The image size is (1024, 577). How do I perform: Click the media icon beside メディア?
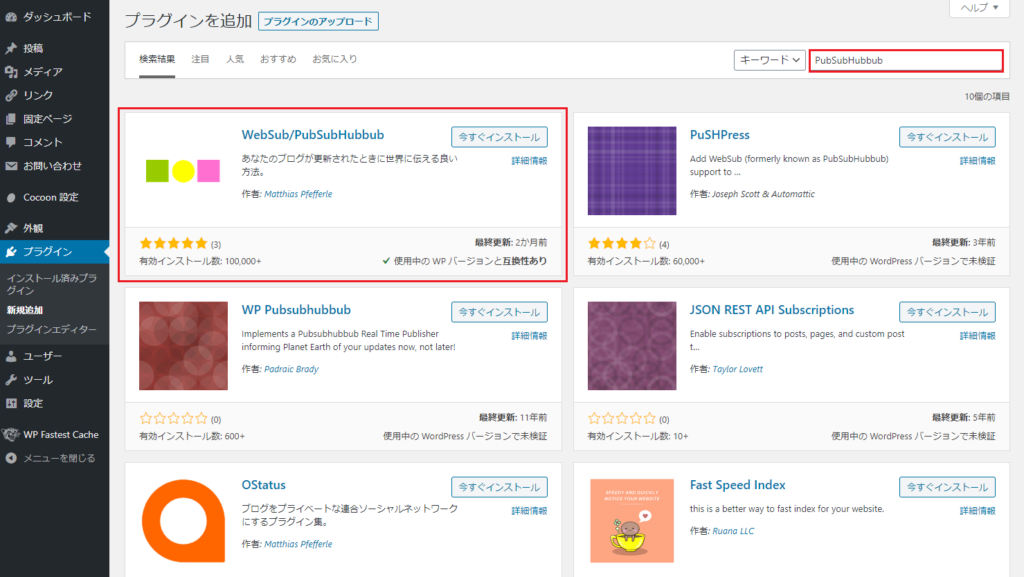[x=11, y=72]
